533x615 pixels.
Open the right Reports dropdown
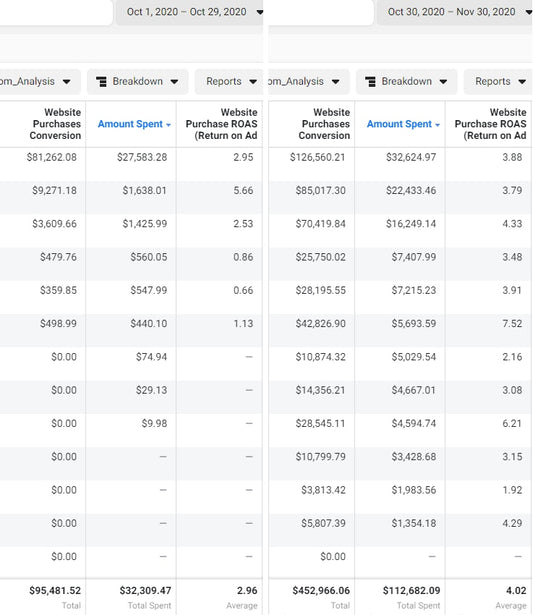coord(498,82)
